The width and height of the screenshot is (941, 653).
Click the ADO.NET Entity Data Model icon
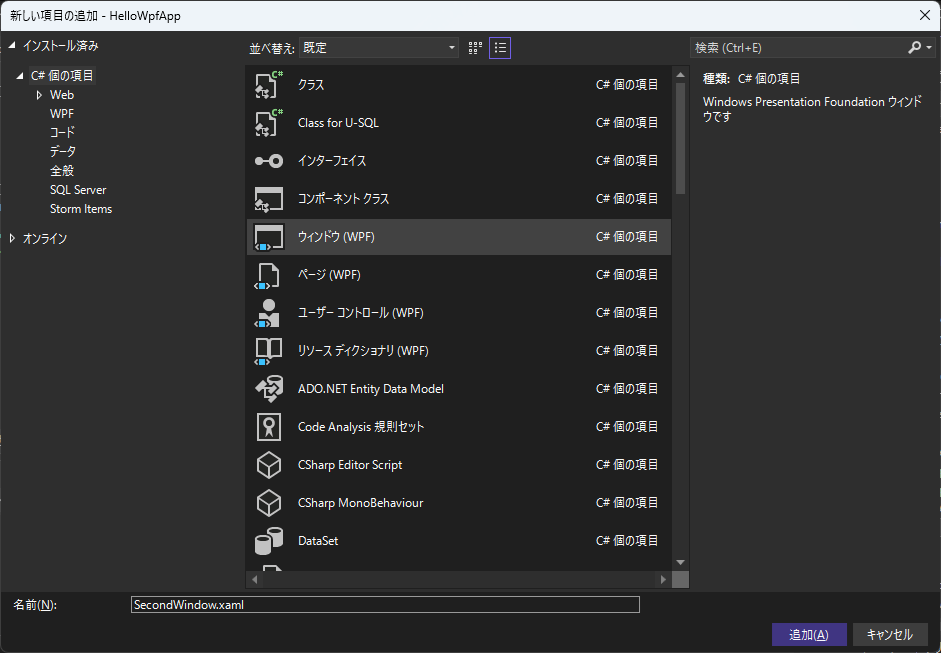269,389
